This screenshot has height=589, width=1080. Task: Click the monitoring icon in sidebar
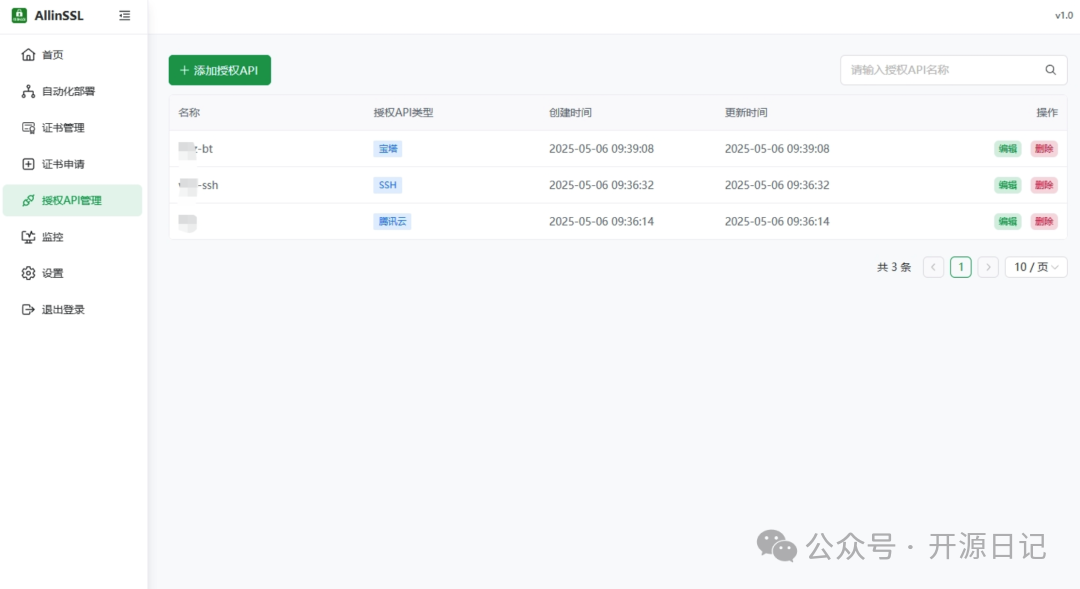28,237
